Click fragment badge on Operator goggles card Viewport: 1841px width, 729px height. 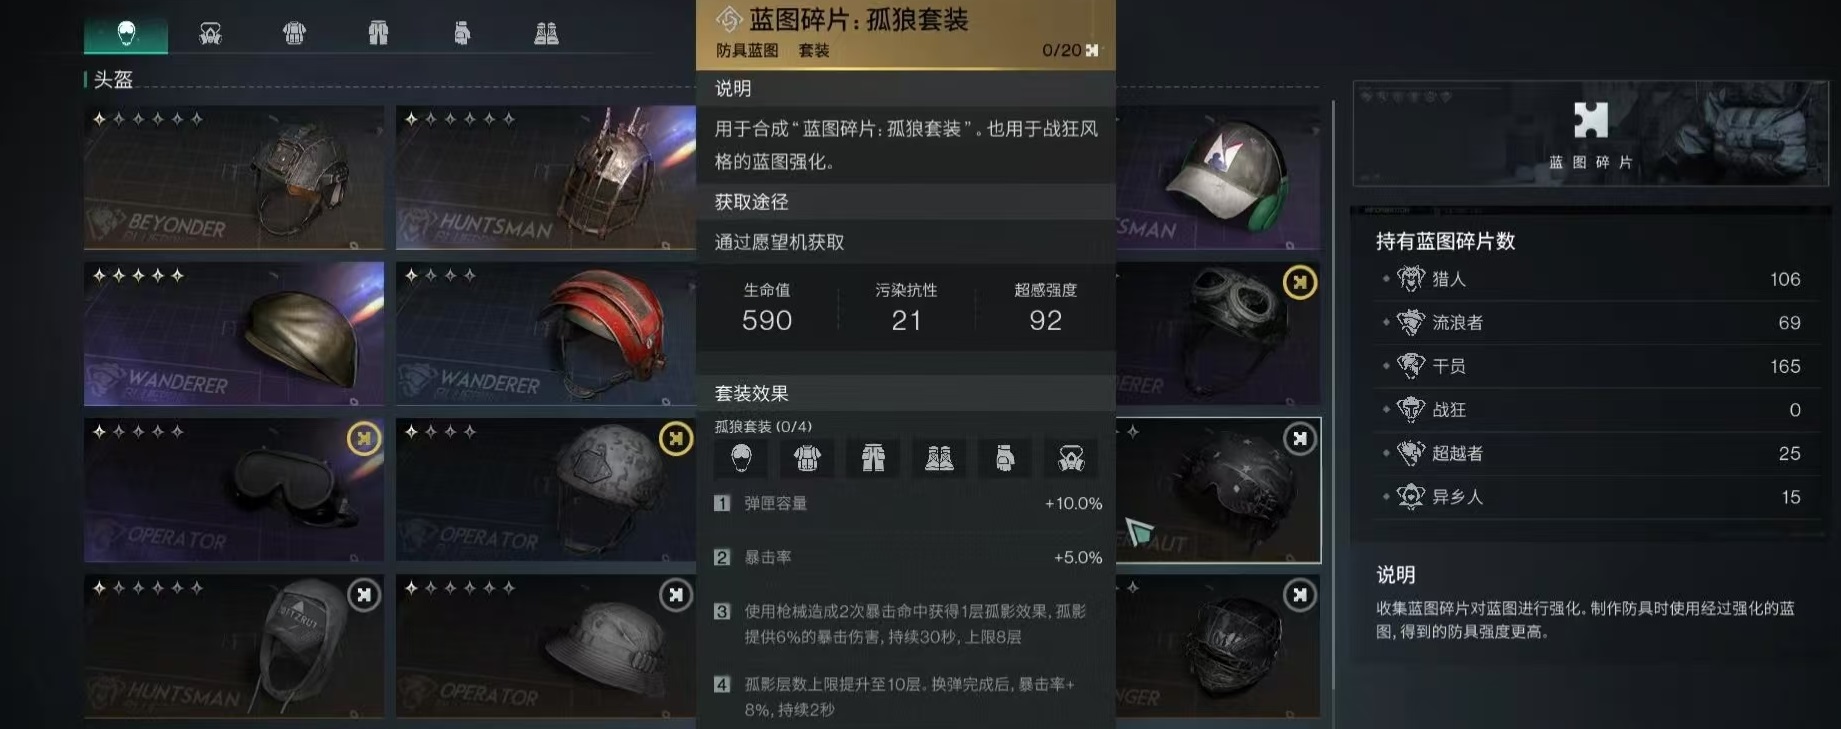coord(364,438)
